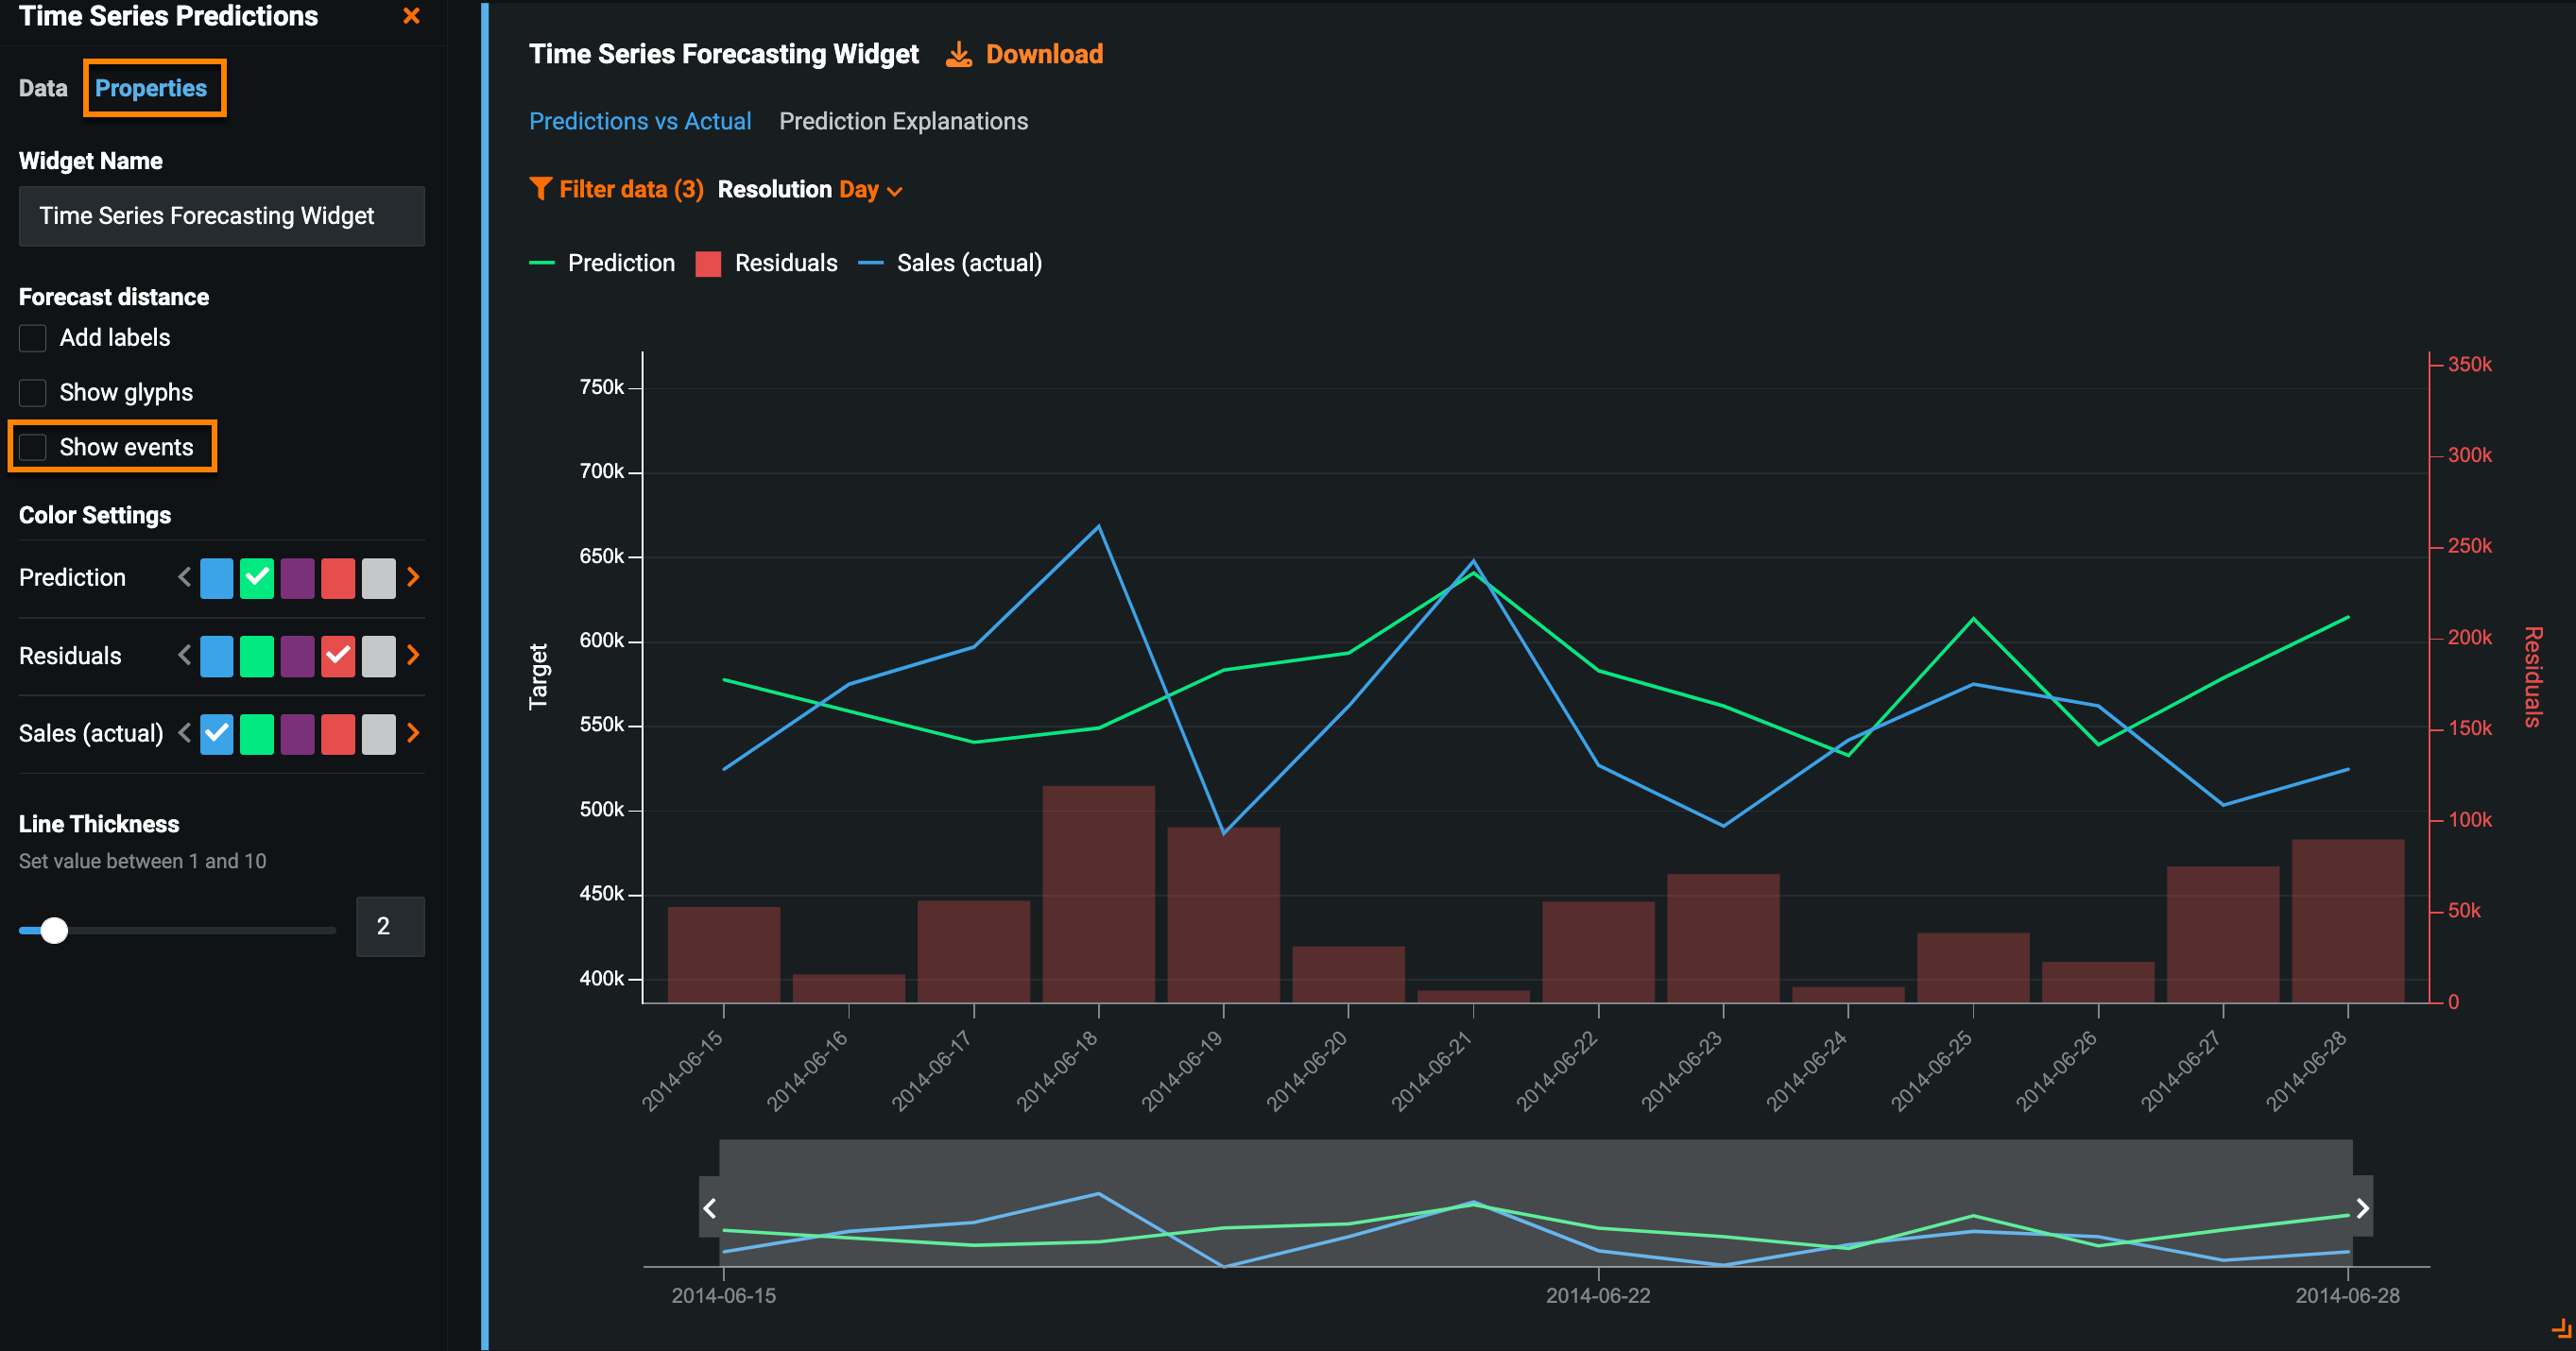
Task: Open the Prediction Explanations tab
Action: (x=903, y=121)
